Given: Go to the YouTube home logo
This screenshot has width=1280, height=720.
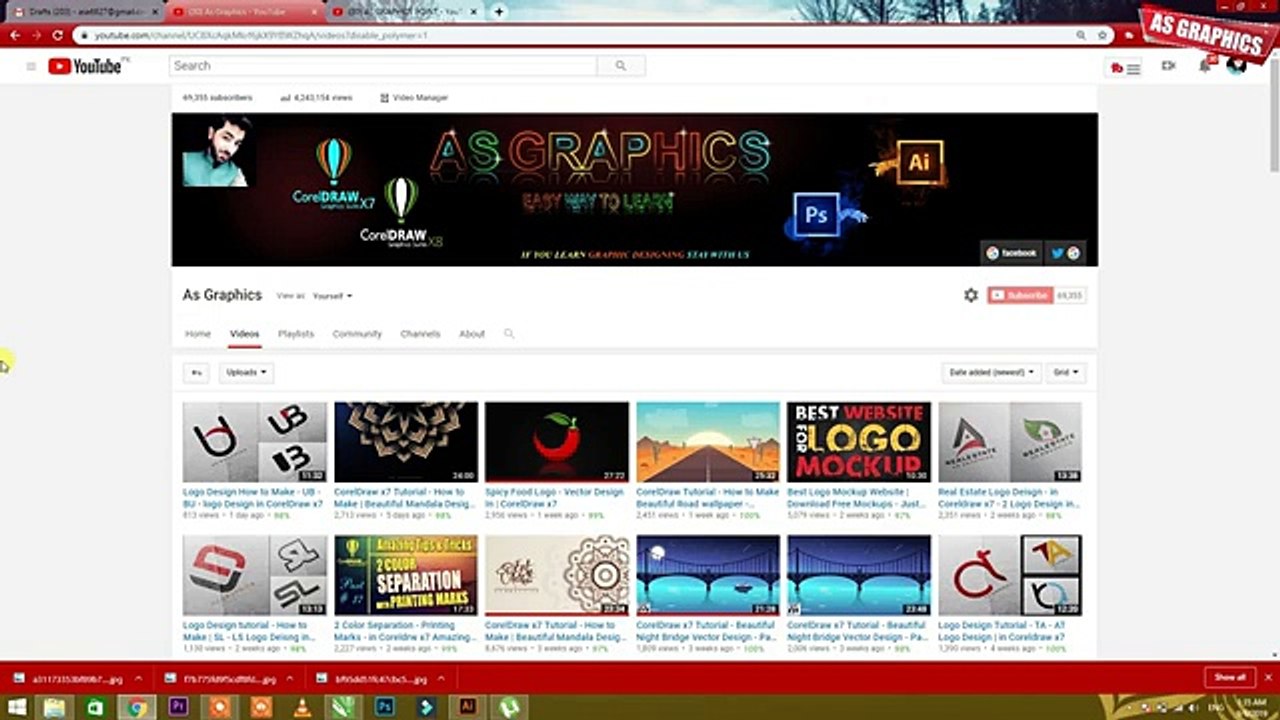Looking at the screenshot, I should point(84,66).
